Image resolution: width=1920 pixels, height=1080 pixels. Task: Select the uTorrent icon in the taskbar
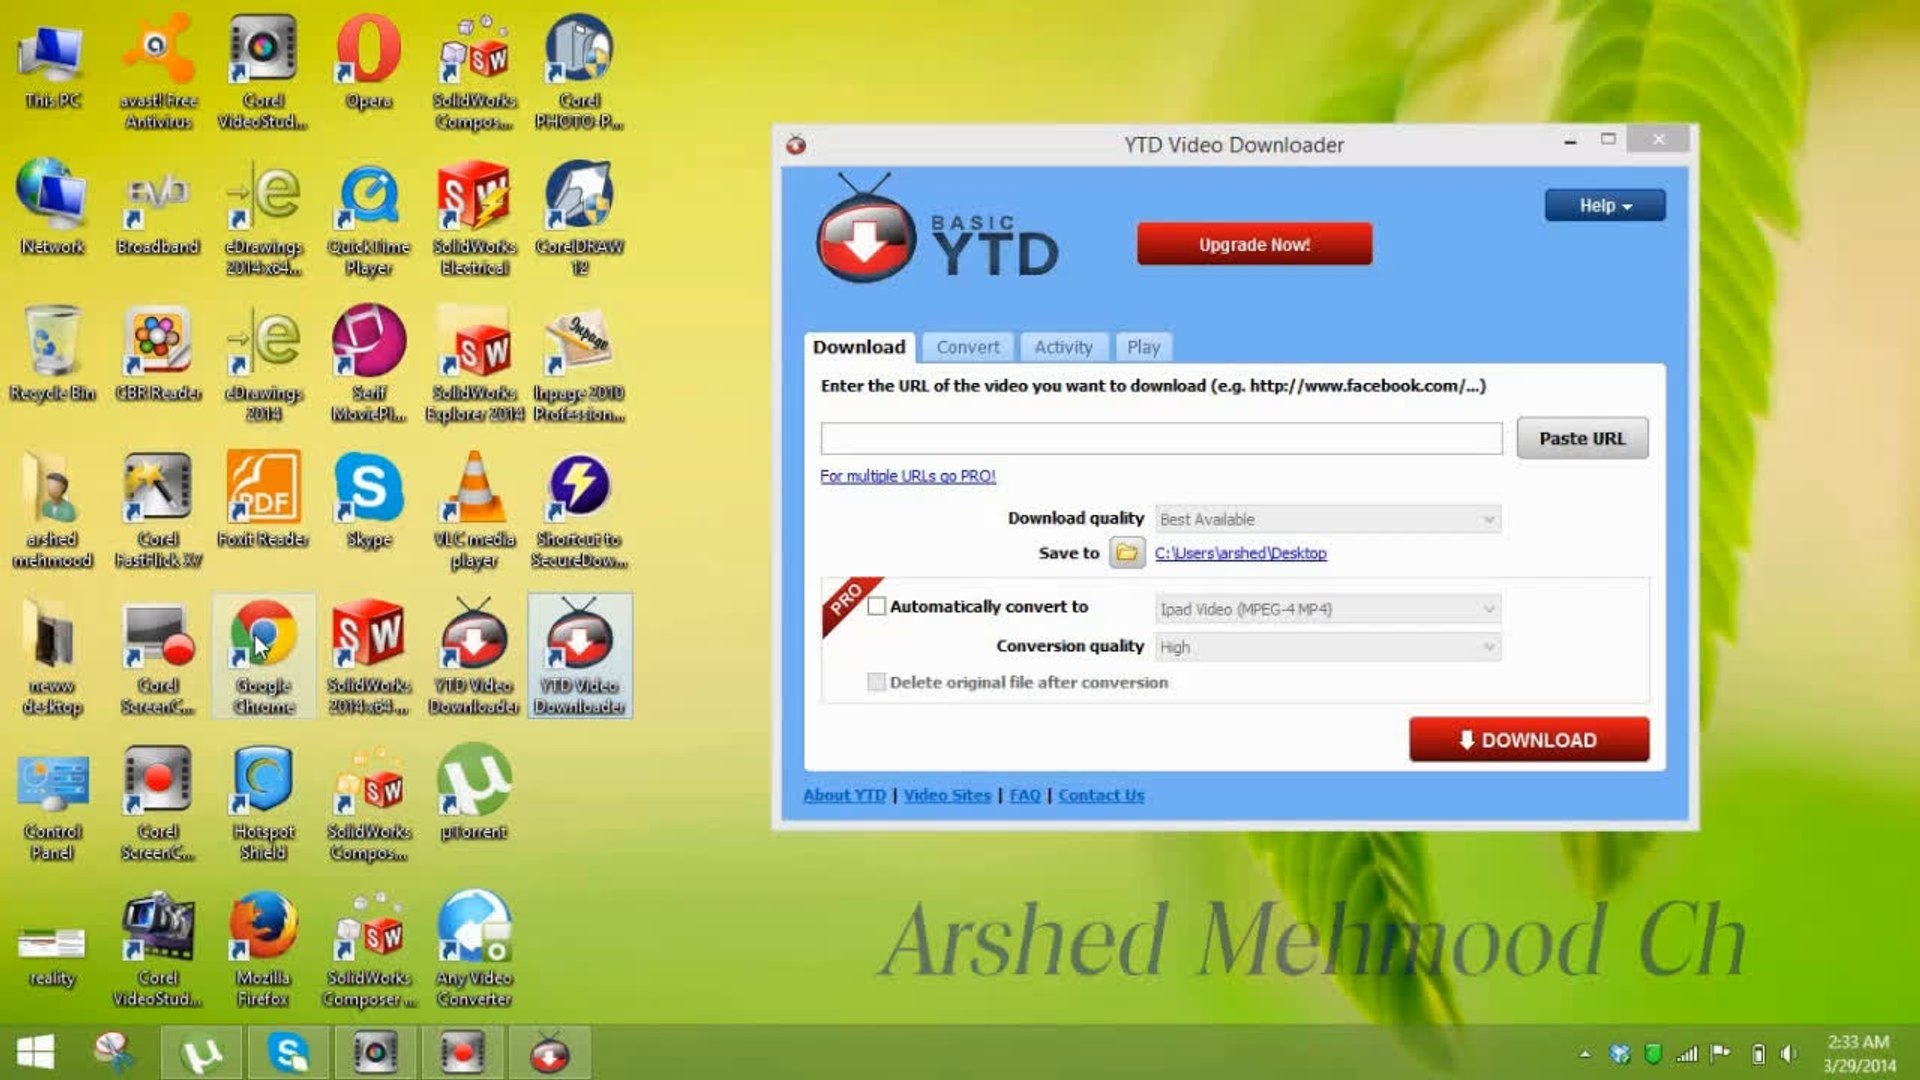[202, 1053]
